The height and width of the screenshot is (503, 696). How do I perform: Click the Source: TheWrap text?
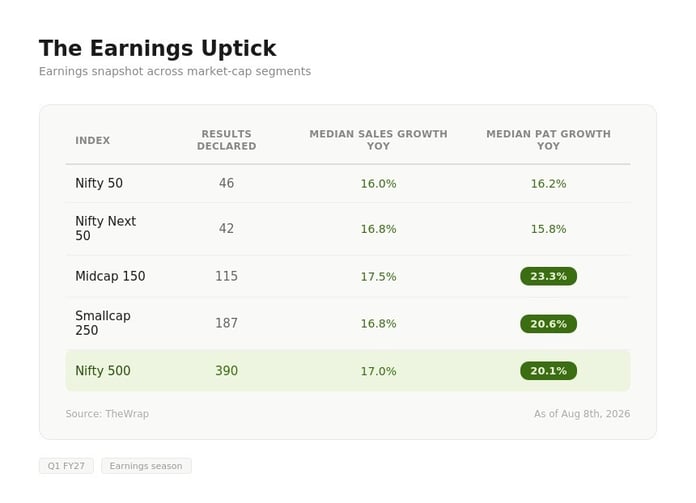(107, 414)
